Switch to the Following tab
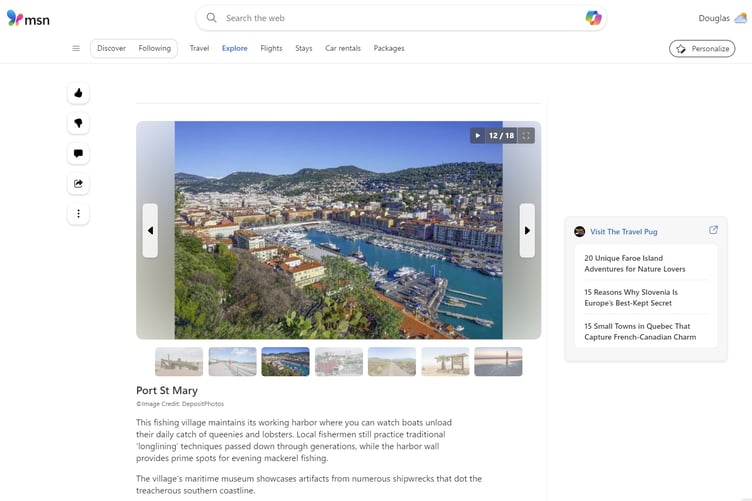 pos(154,48)
